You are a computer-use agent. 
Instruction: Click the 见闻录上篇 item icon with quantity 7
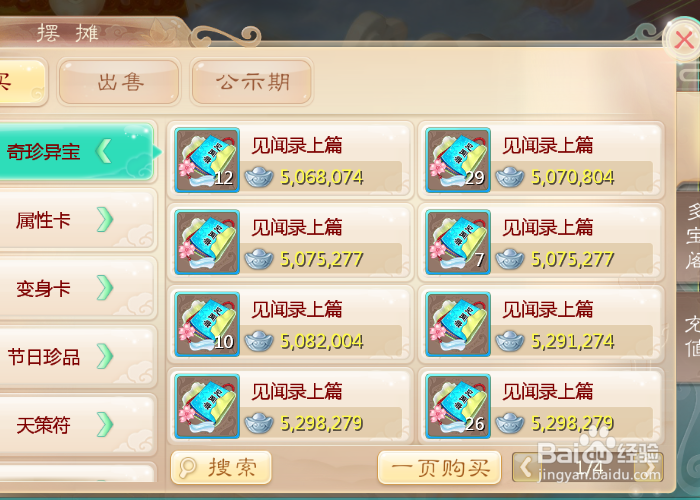[x=458, y=242]
